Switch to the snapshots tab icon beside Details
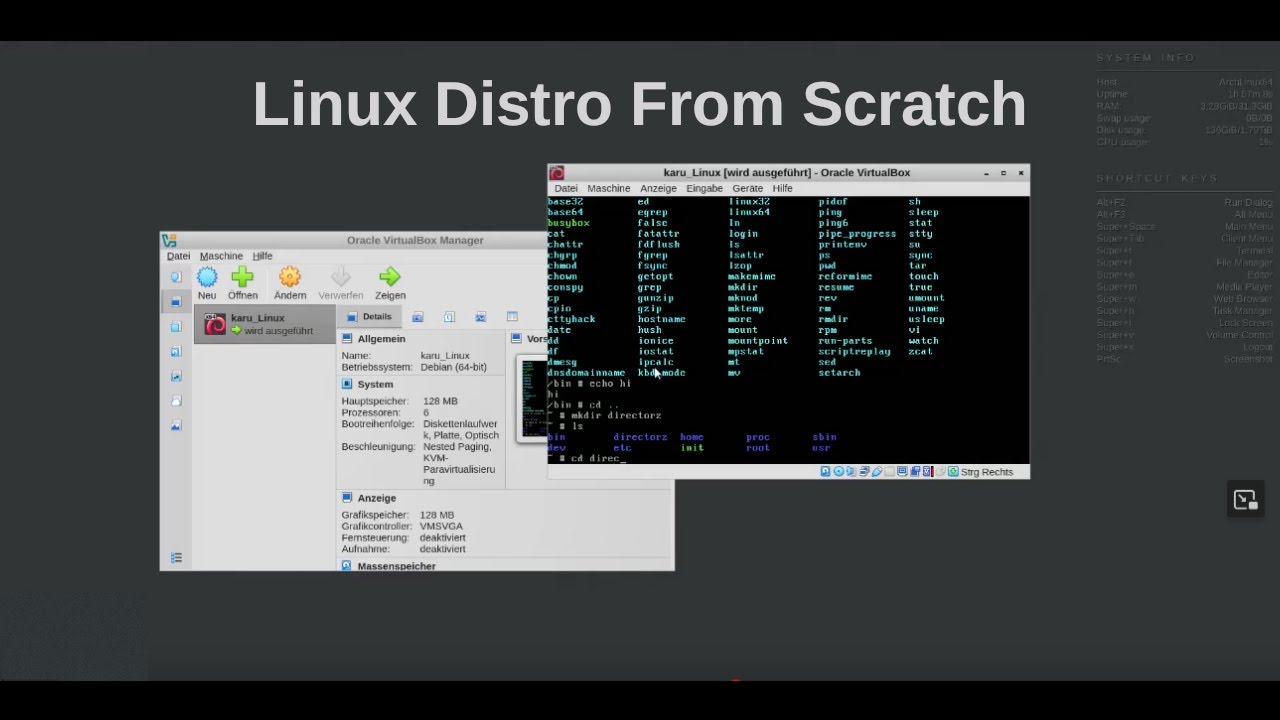1280x720 pixels. [x=418, y=317]
